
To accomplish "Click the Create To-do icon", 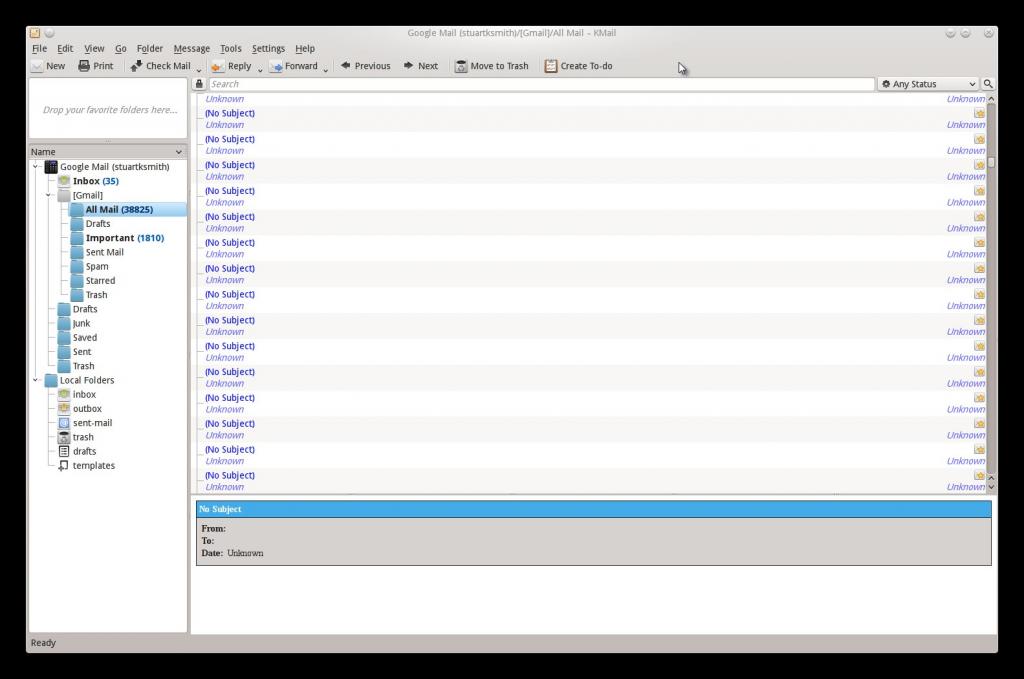I will pos(551,66).
